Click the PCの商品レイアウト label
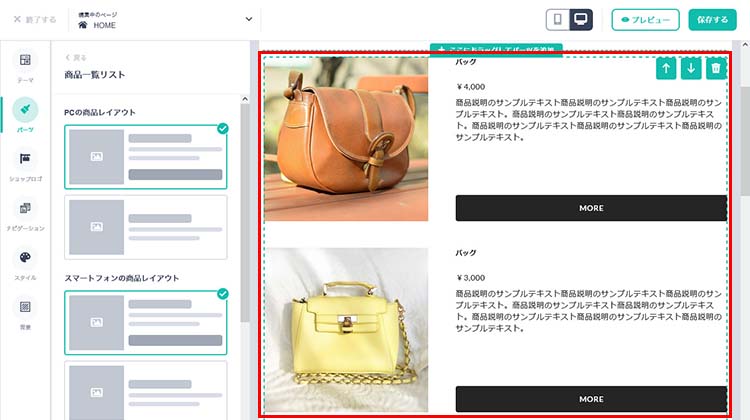 pos(100,112)
